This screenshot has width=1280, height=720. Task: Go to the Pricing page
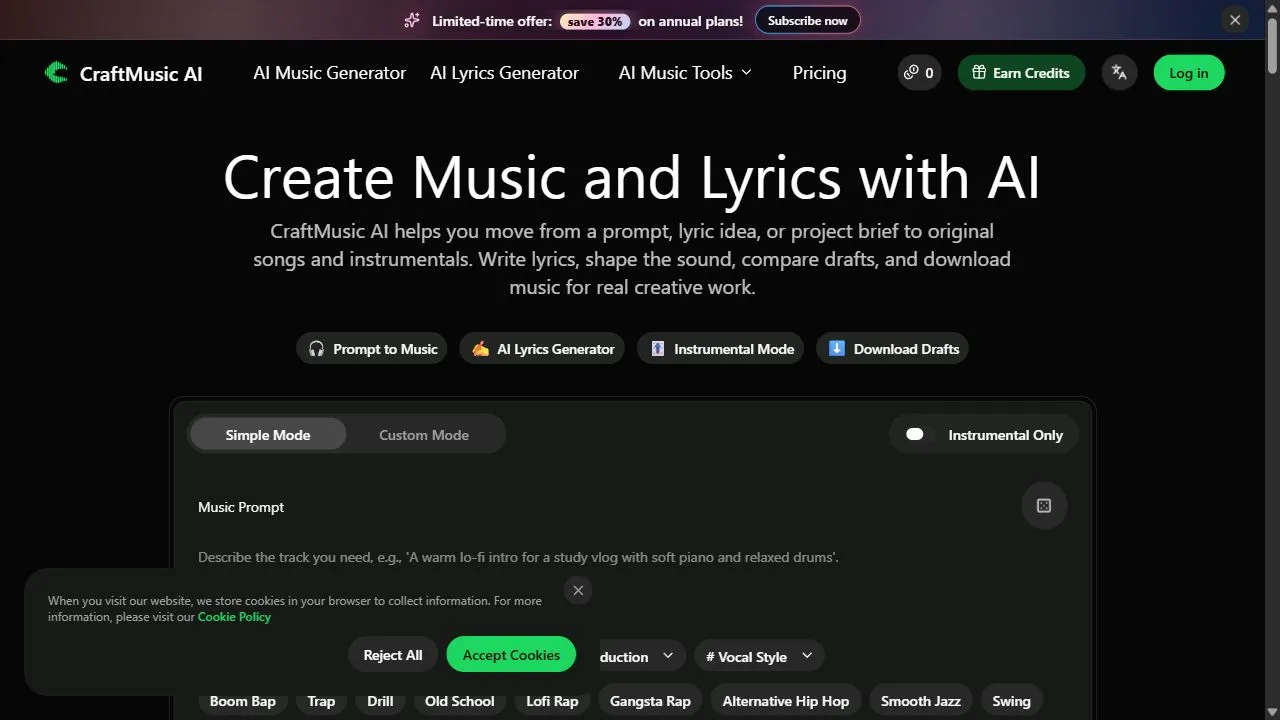[819, 73]
